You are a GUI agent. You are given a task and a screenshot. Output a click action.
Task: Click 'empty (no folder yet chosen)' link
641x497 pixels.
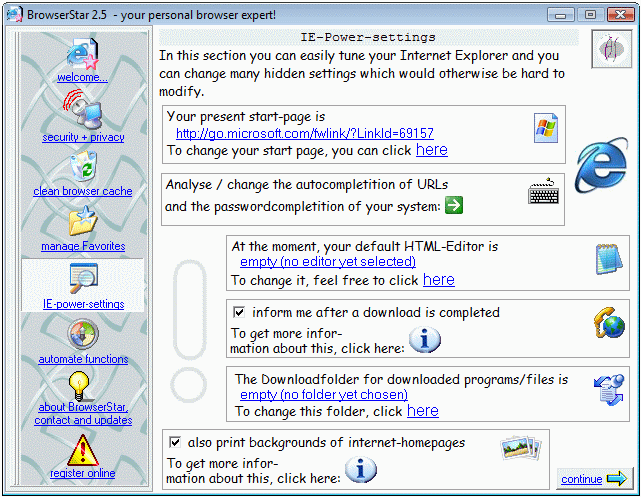point(323,395)
